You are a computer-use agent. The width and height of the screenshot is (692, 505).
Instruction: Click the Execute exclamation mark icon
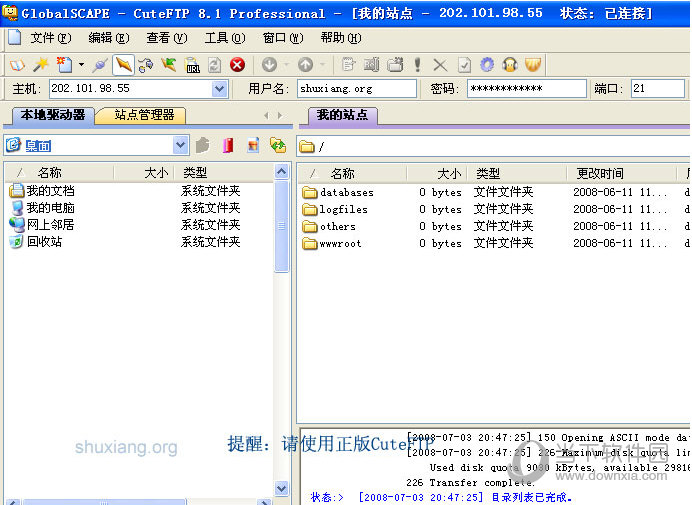tap(417, 65)
